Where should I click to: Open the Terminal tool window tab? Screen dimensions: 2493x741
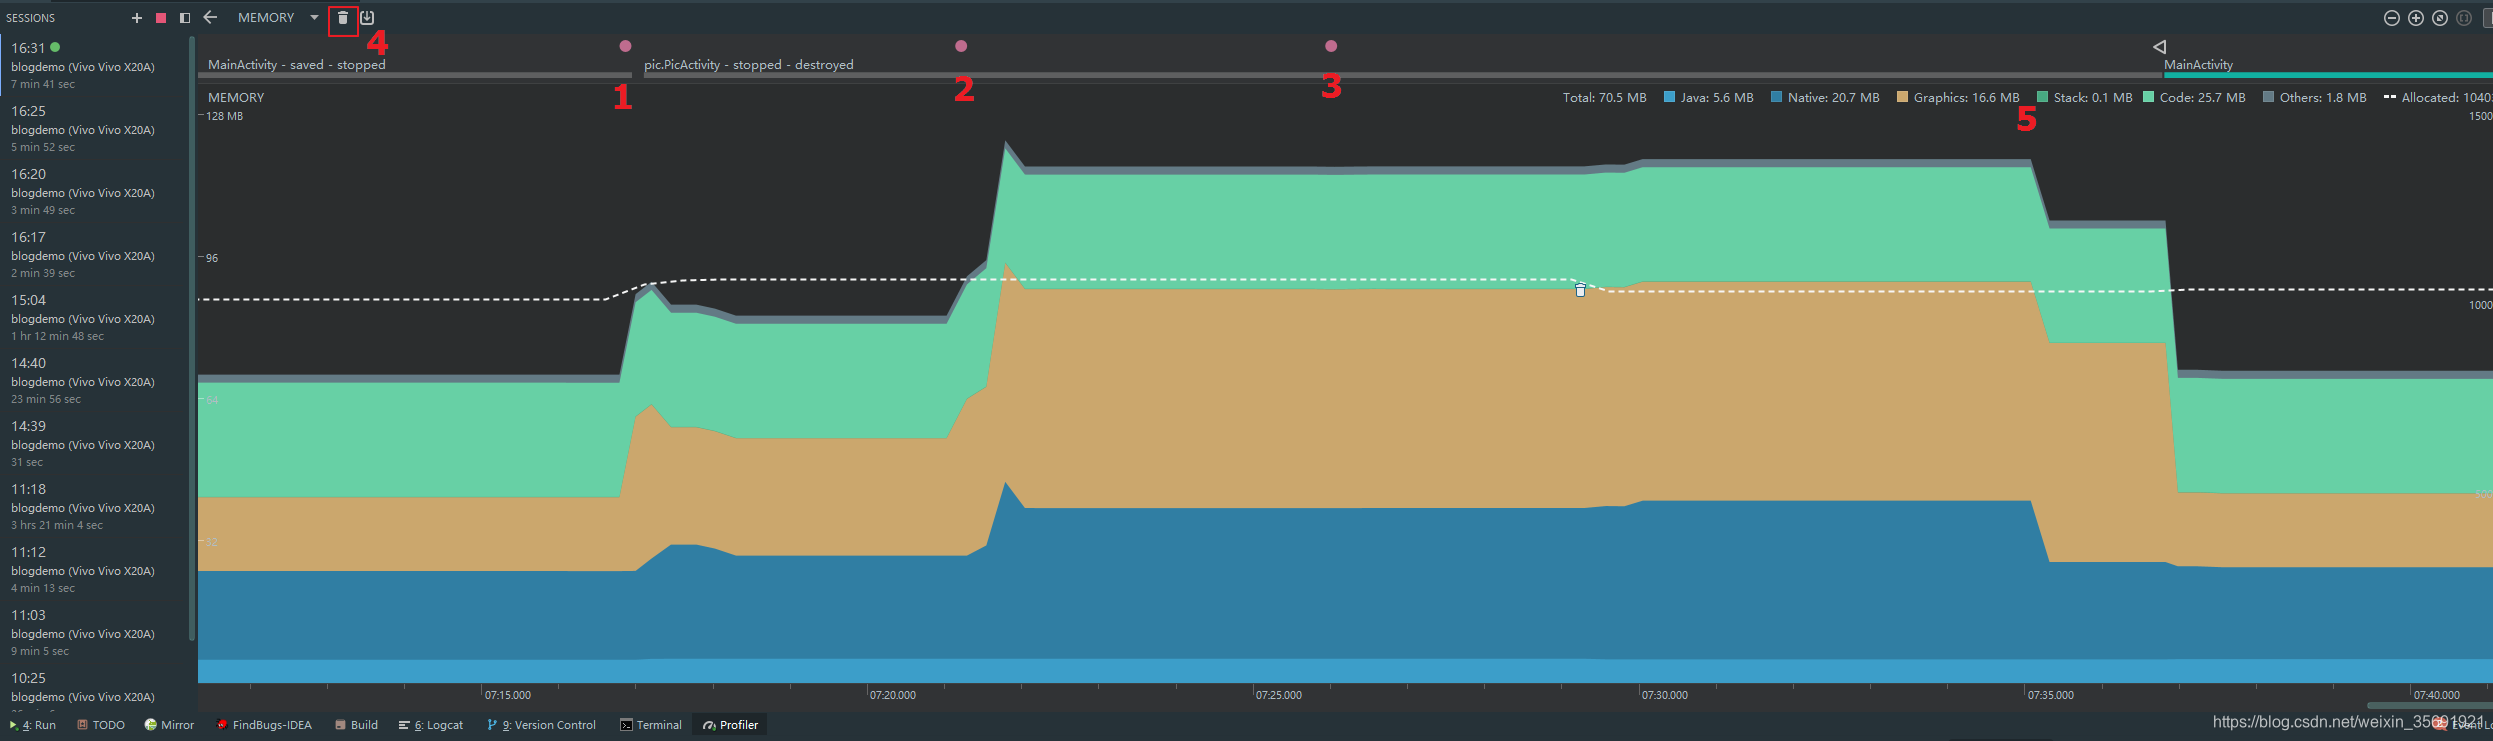651,725
